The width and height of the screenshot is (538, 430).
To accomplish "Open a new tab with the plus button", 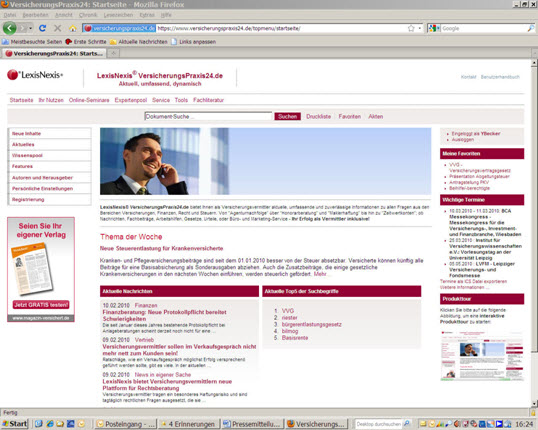I will [x=113, y=53].
